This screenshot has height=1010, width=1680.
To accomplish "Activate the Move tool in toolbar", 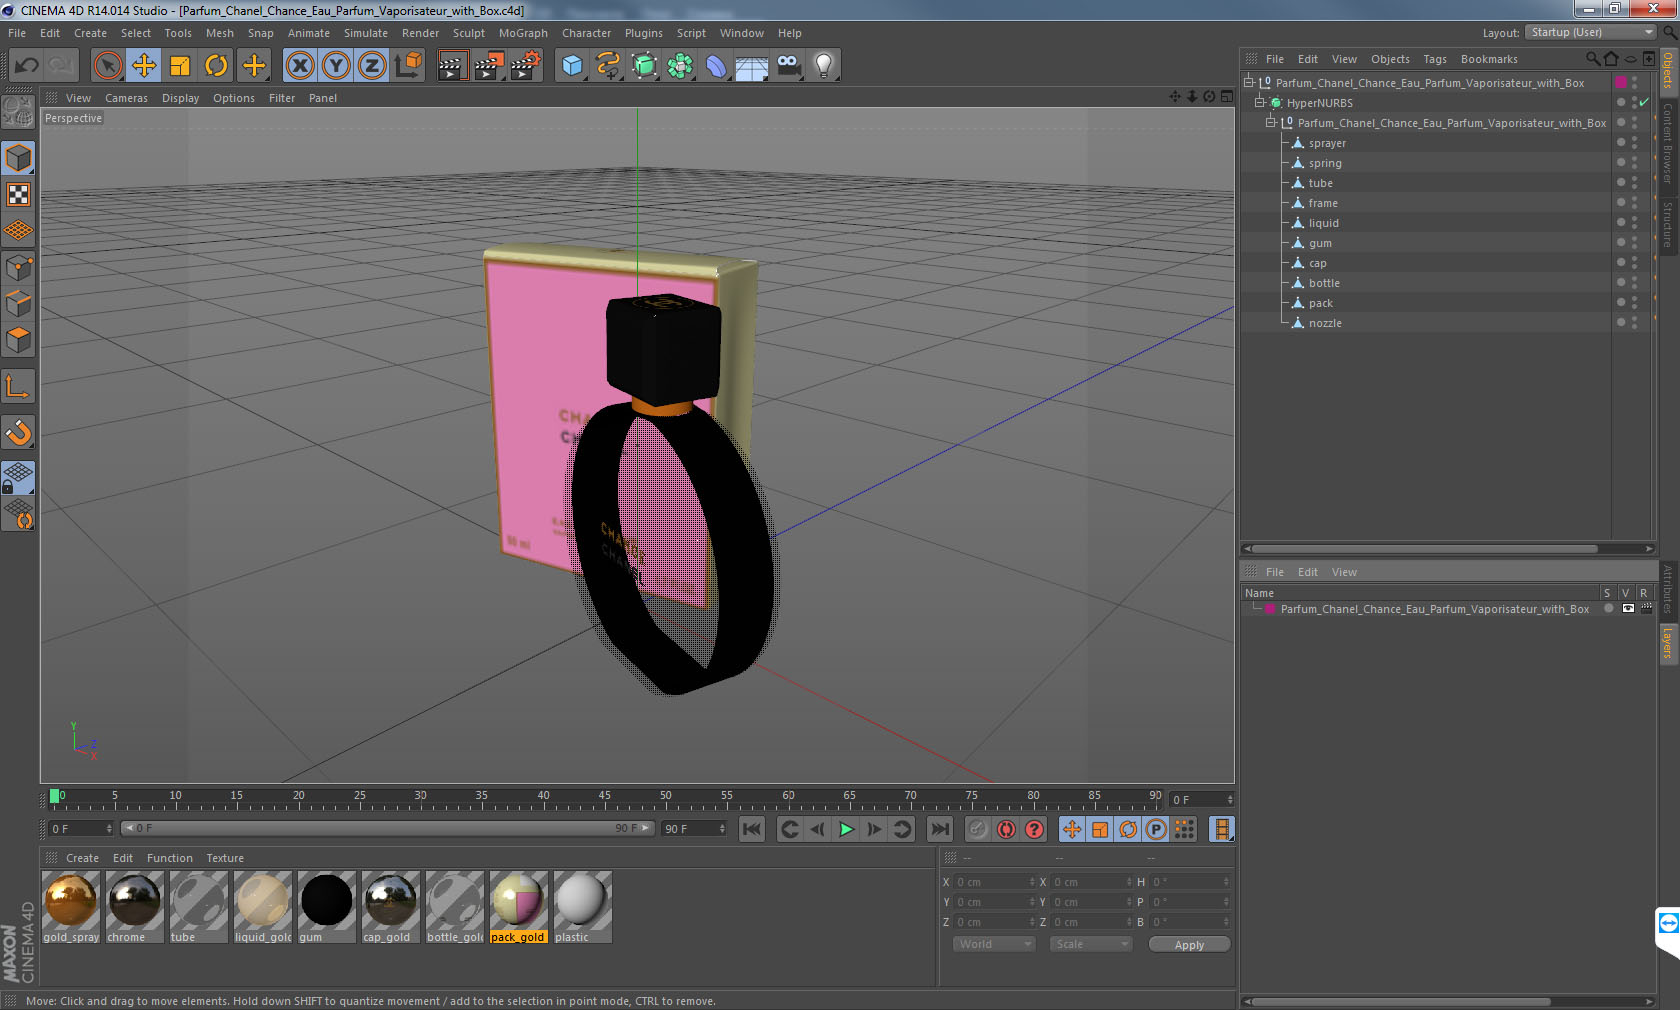I will click(144, 66).
